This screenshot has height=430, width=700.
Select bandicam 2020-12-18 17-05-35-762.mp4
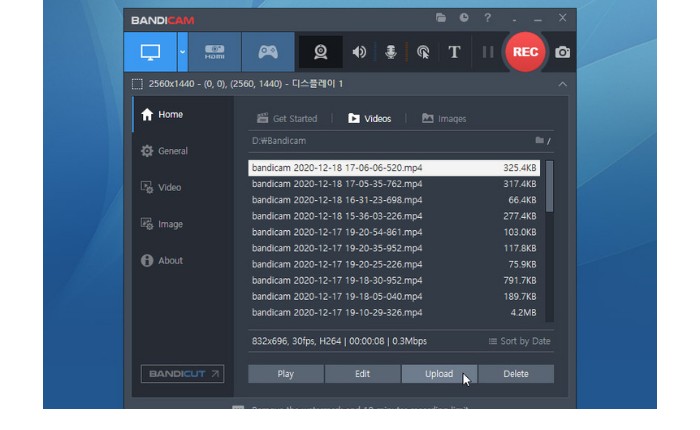394,184
